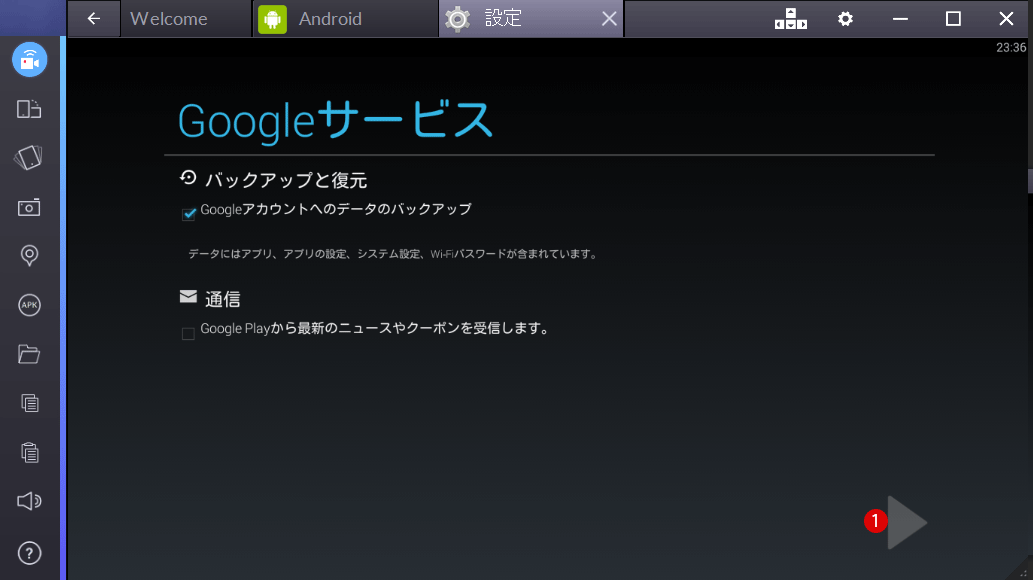Maximize the BlueStacks window
1033x580 pixels.
tap(953, 18)
